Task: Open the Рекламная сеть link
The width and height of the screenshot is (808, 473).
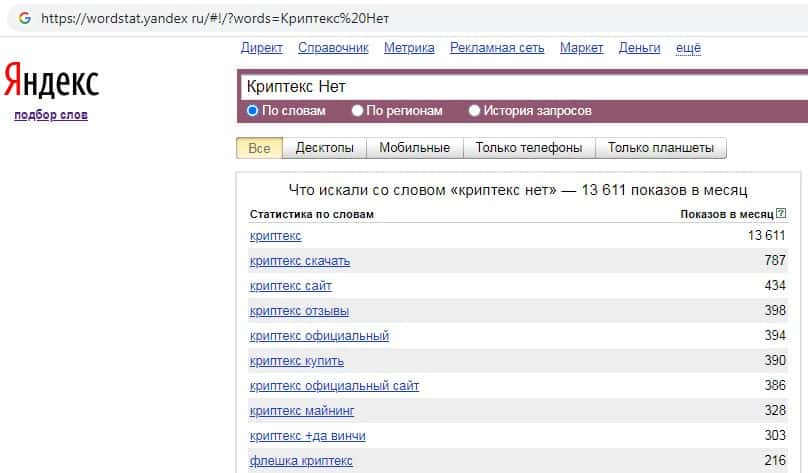Action: 497,48
